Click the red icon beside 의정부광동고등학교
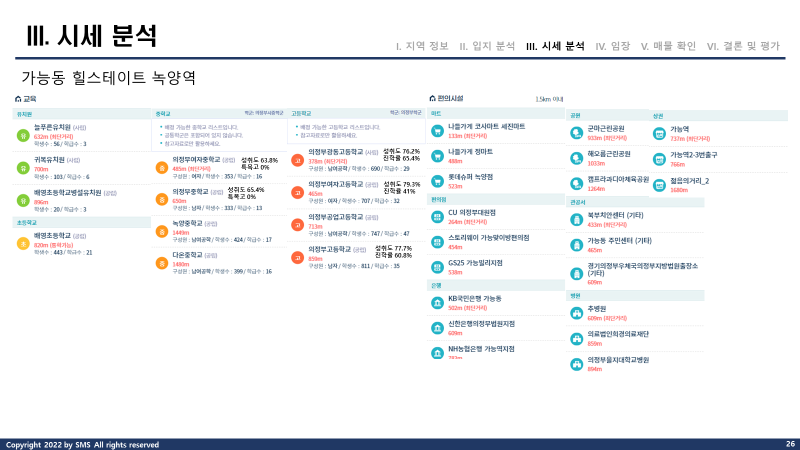 [x=297, y=160]
